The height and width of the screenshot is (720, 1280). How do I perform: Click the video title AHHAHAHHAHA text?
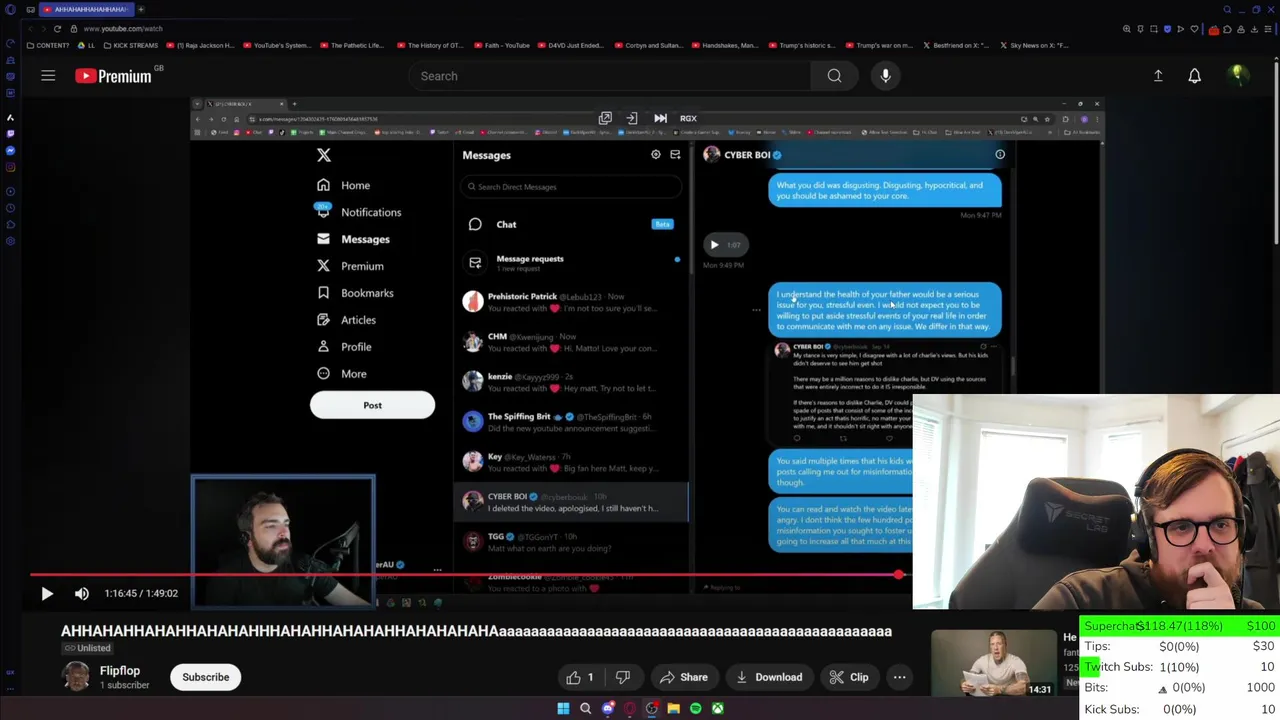476,631
